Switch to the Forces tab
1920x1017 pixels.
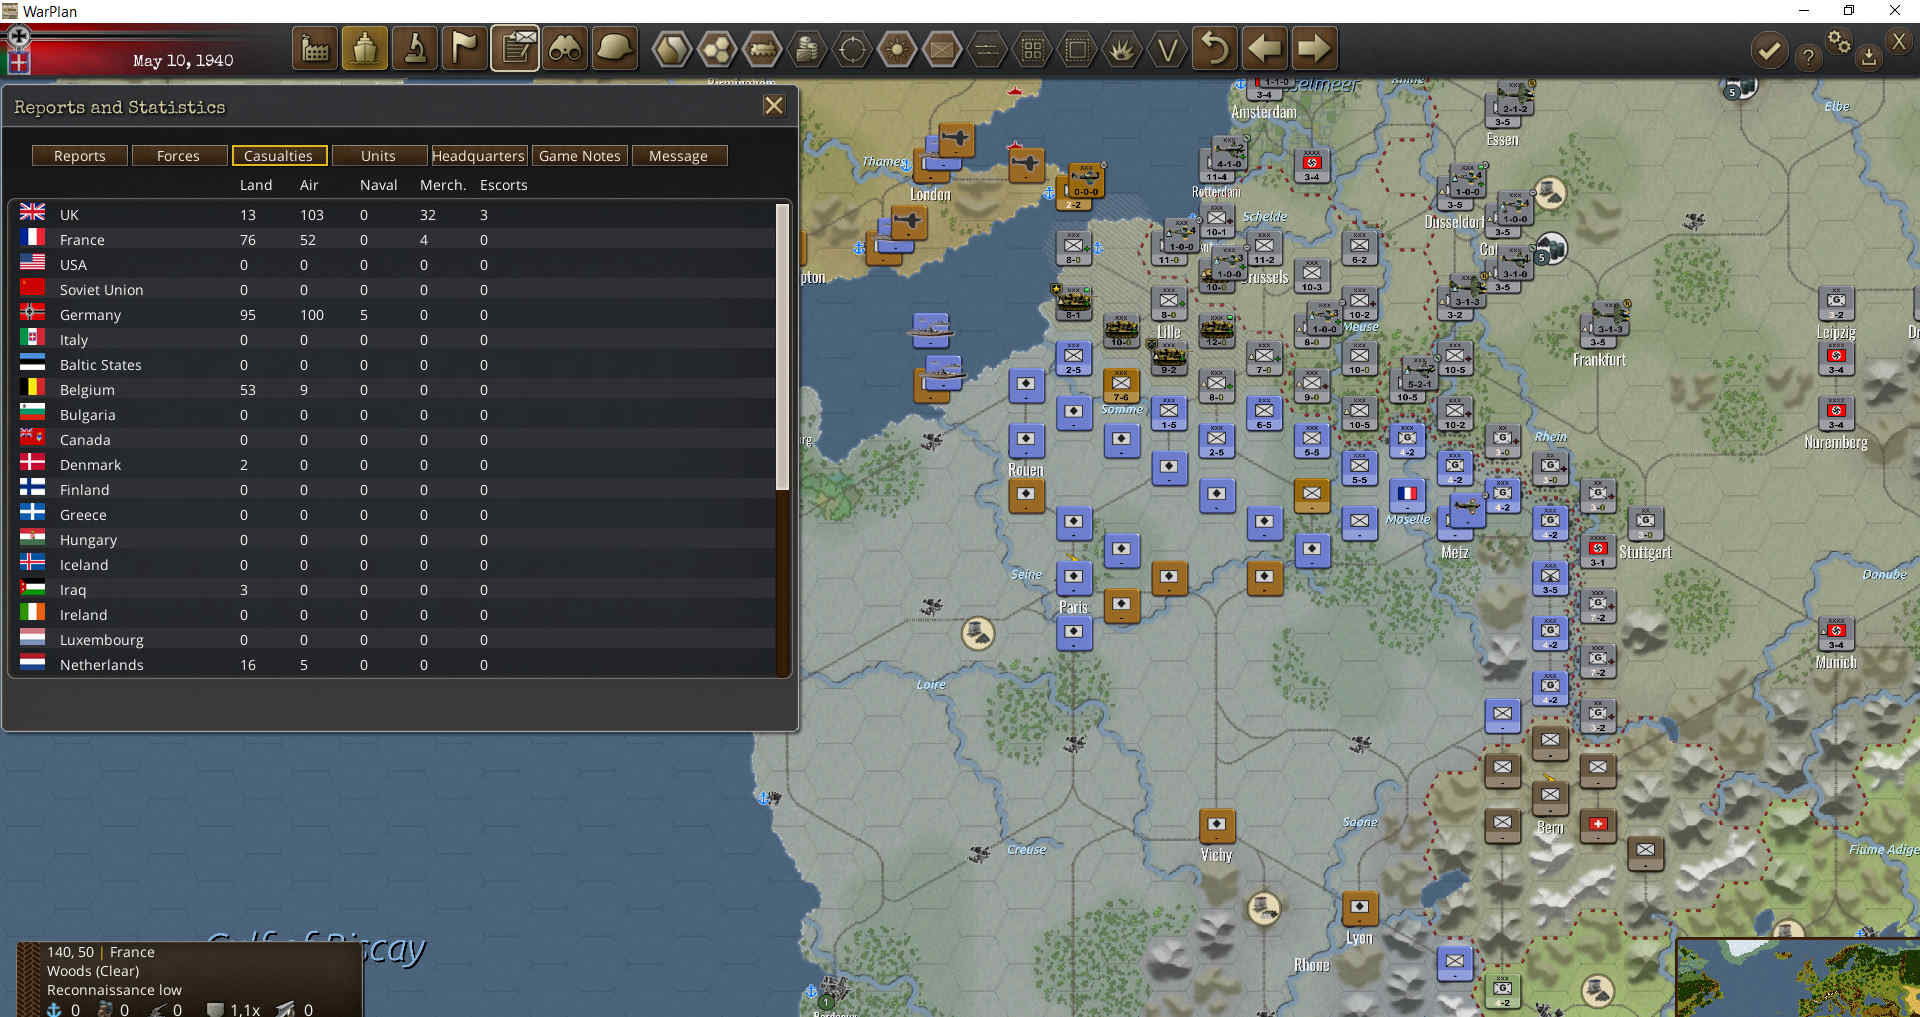(x=178, y=156)
